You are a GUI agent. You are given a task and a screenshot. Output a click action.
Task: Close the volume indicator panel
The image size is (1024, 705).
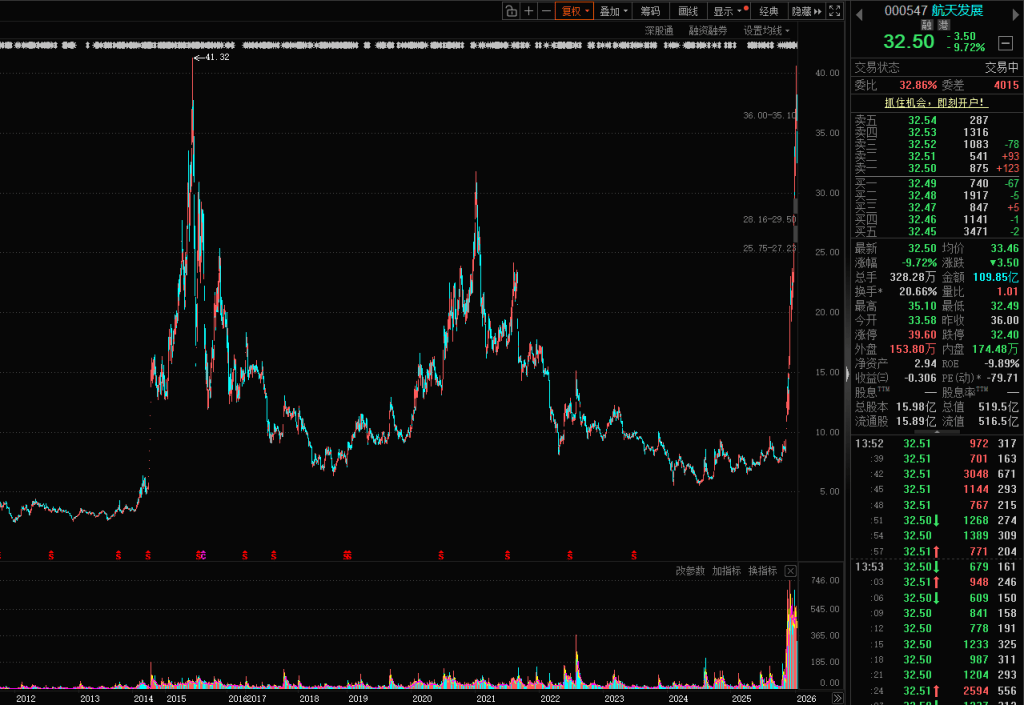[790, 571]
